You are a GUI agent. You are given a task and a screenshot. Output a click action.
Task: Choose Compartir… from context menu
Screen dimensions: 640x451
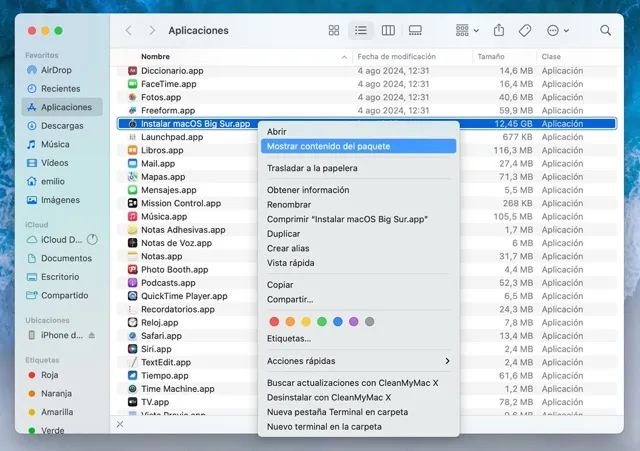click(x=358, y=299)
